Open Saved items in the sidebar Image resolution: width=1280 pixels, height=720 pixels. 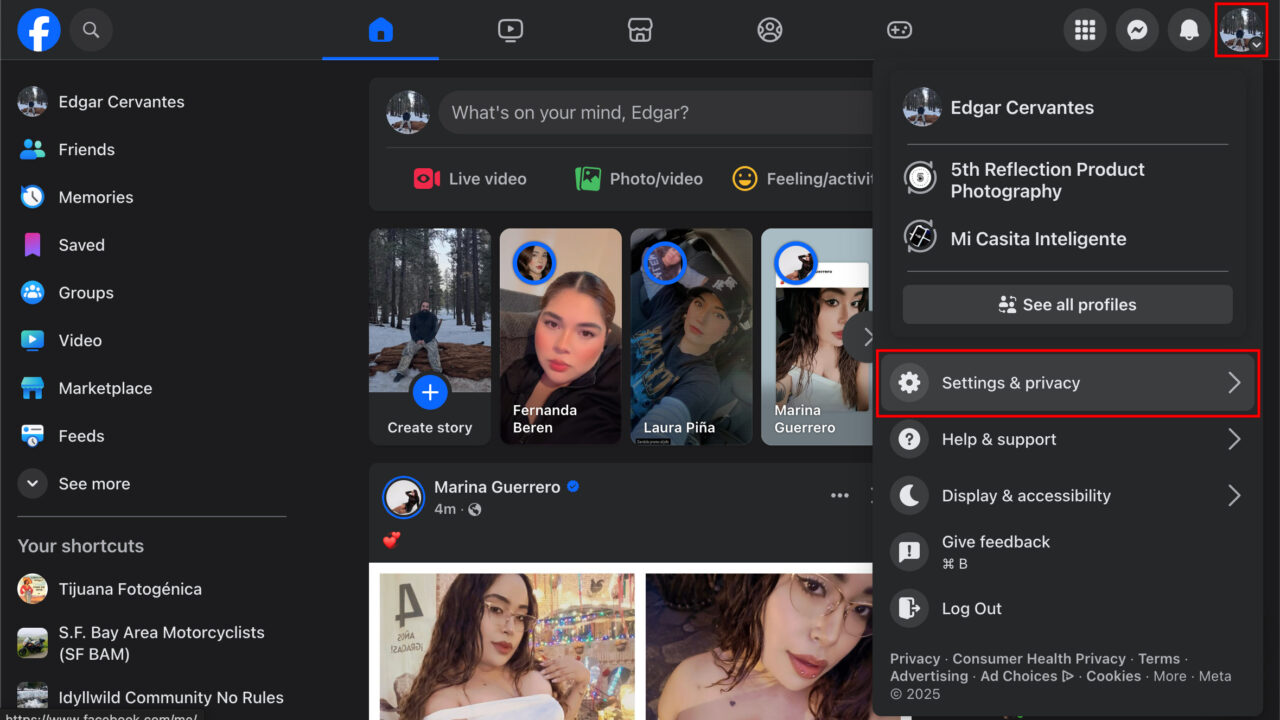[81, 245]
